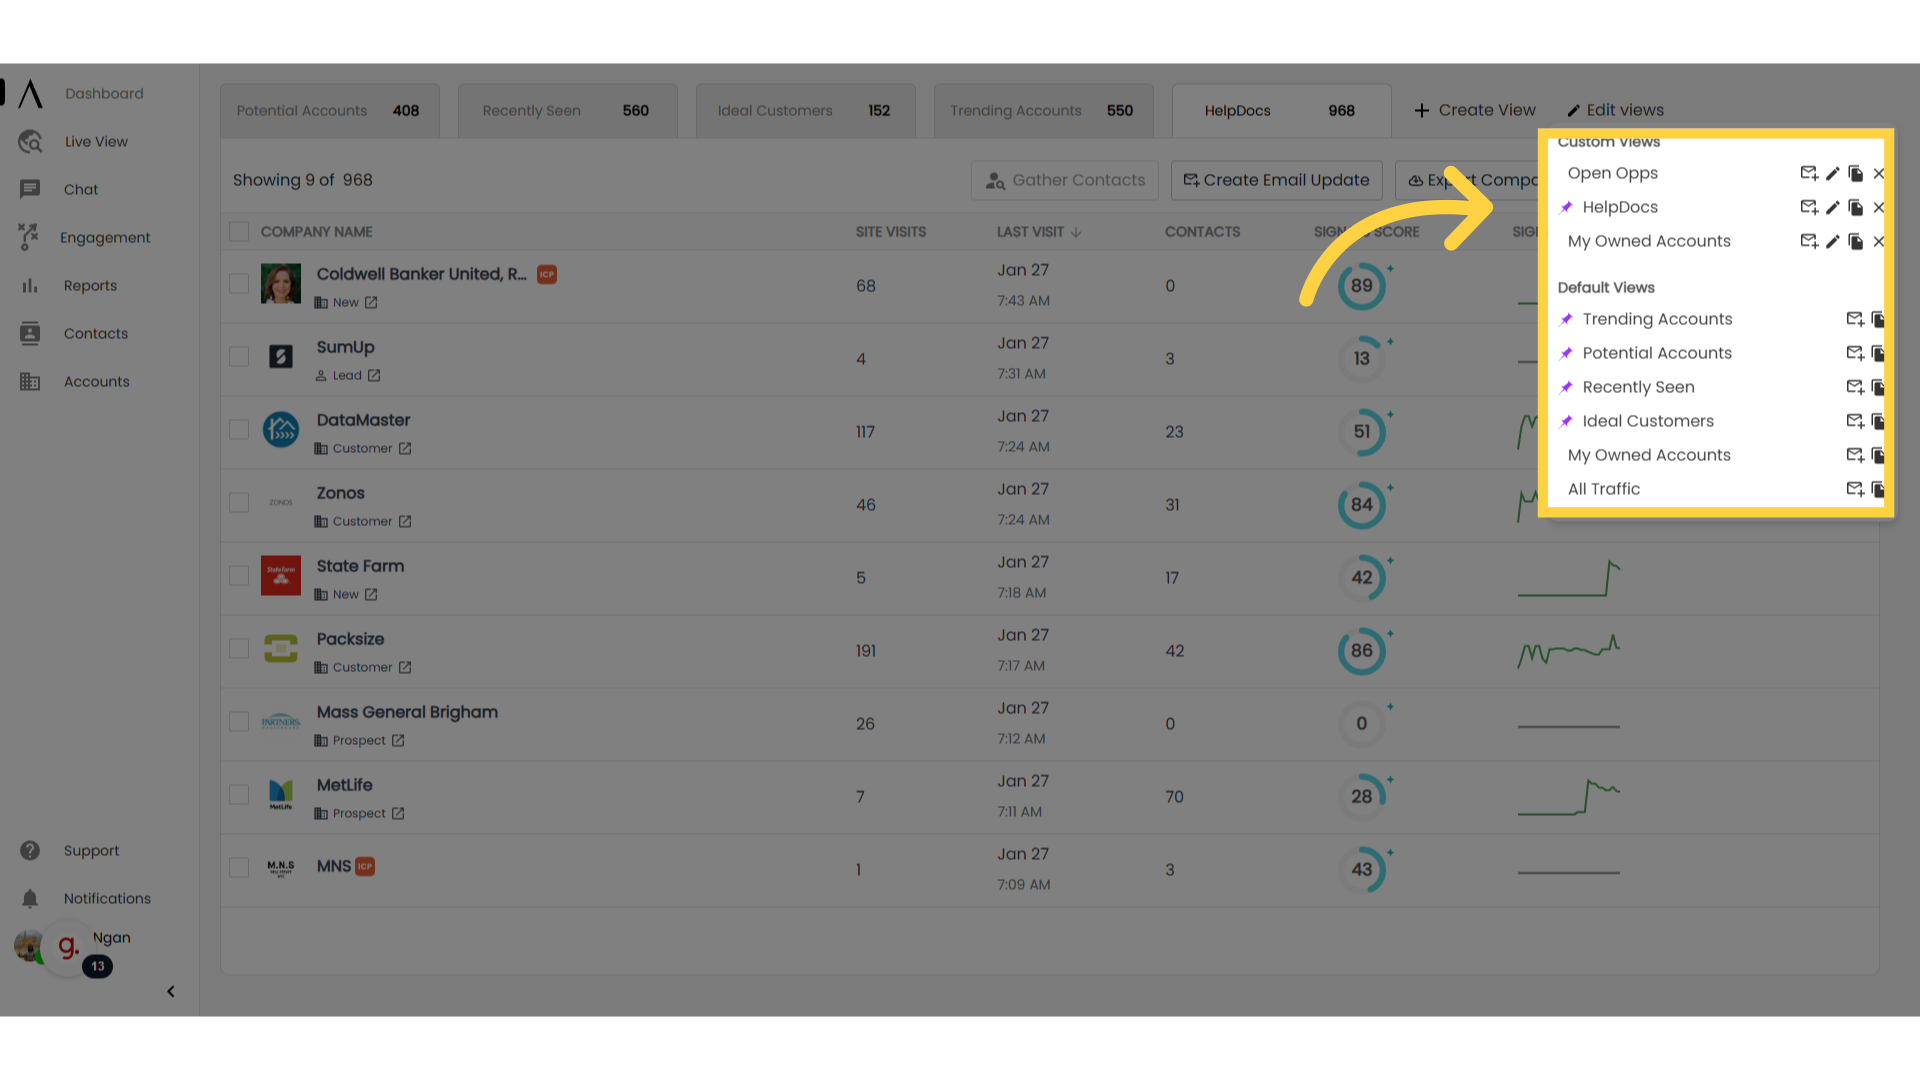Go to Engagement in the sidebar
1920x1080 pixels.
coord(105,238)
